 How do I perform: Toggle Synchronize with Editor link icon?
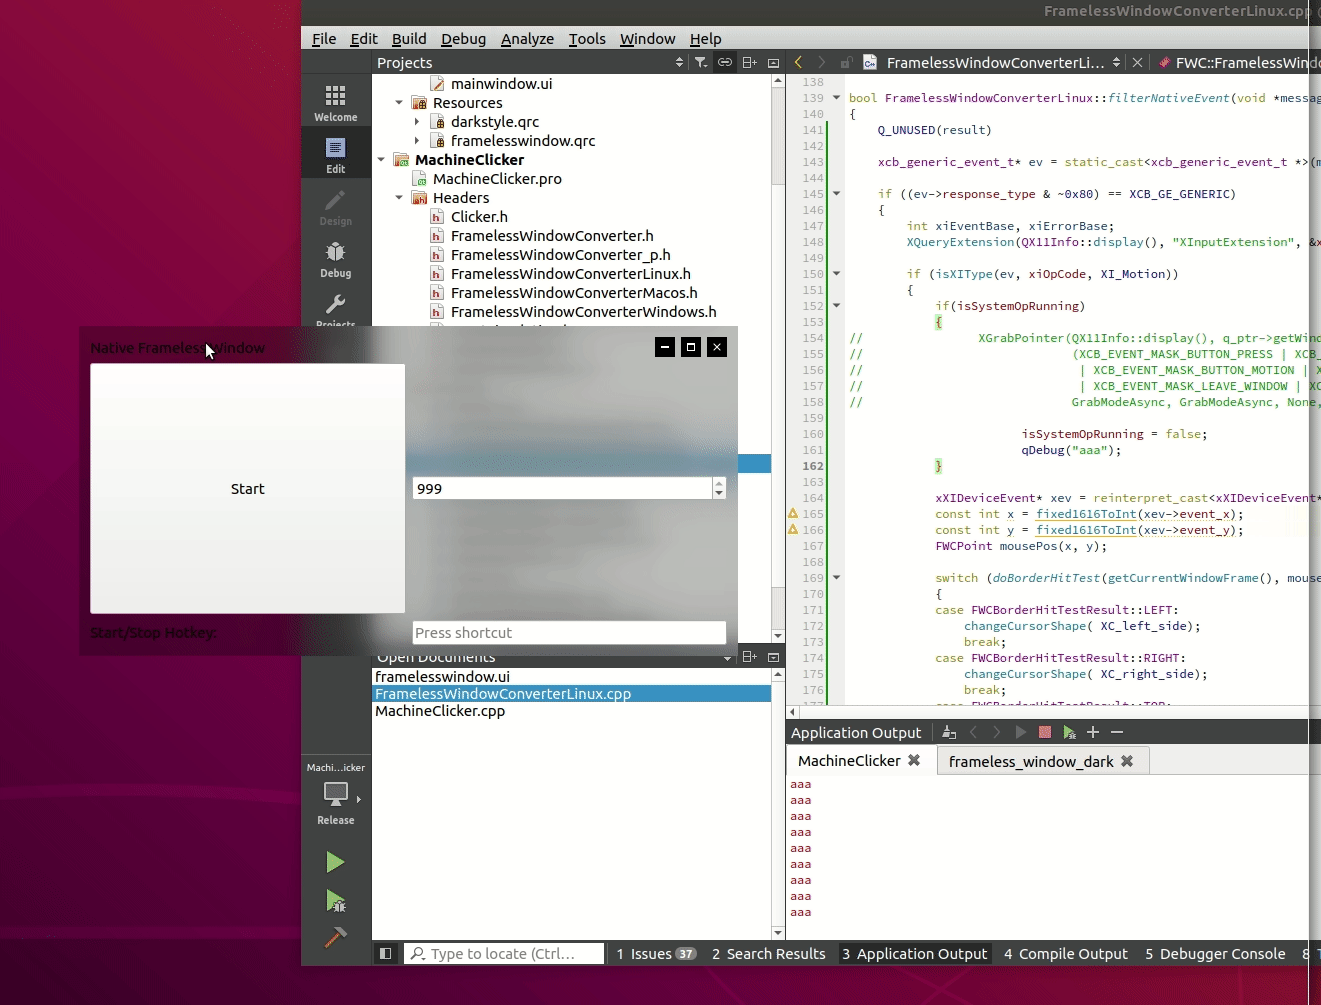point(724,62)
